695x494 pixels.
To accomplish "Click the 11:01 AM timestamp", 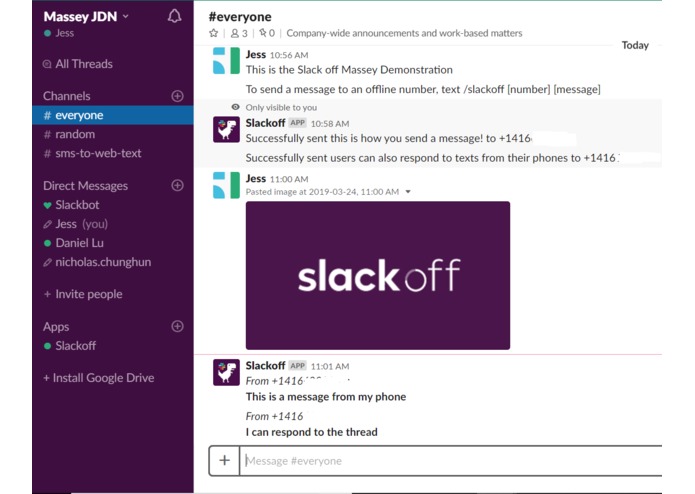I will (x=330, y=366).
